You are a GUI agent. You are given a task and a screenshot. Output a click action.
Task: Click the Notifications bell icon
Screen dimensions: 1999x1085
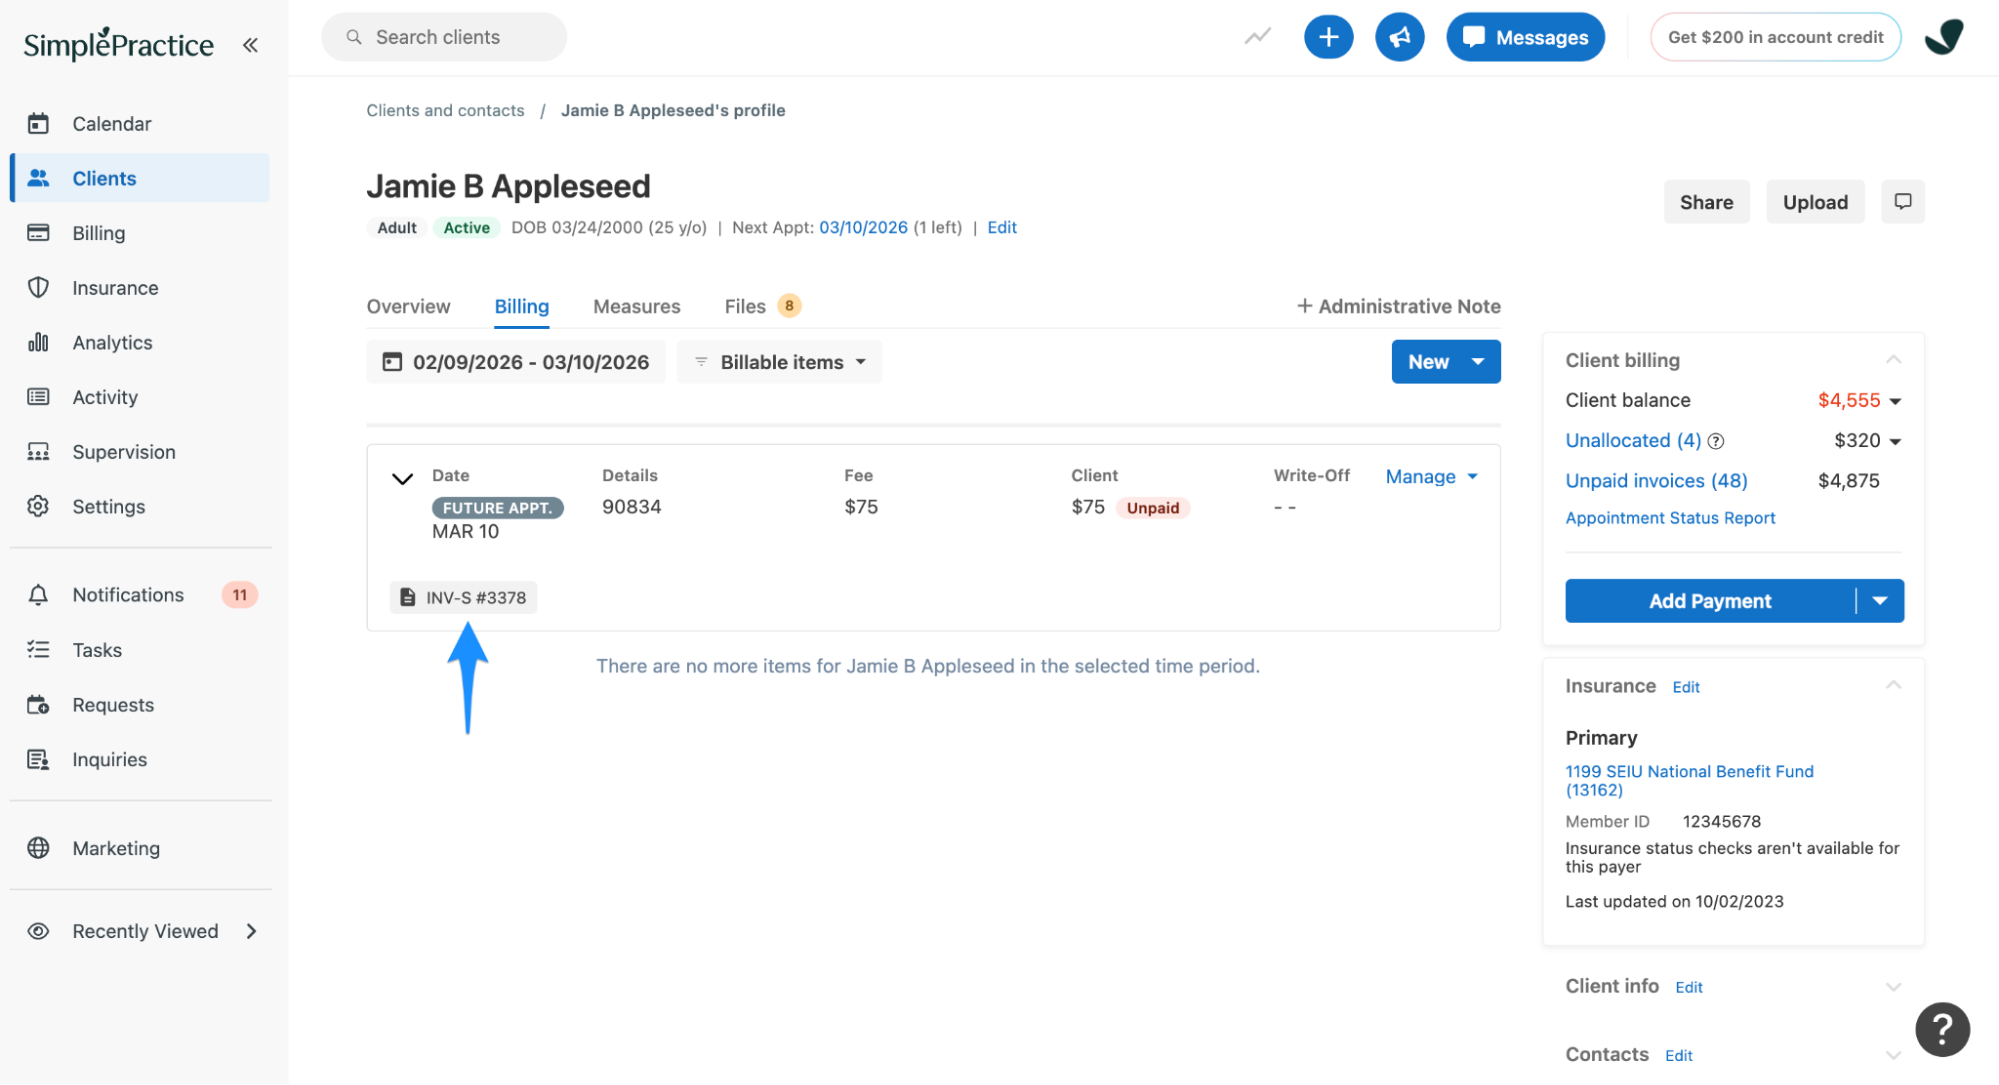[38, 595]
